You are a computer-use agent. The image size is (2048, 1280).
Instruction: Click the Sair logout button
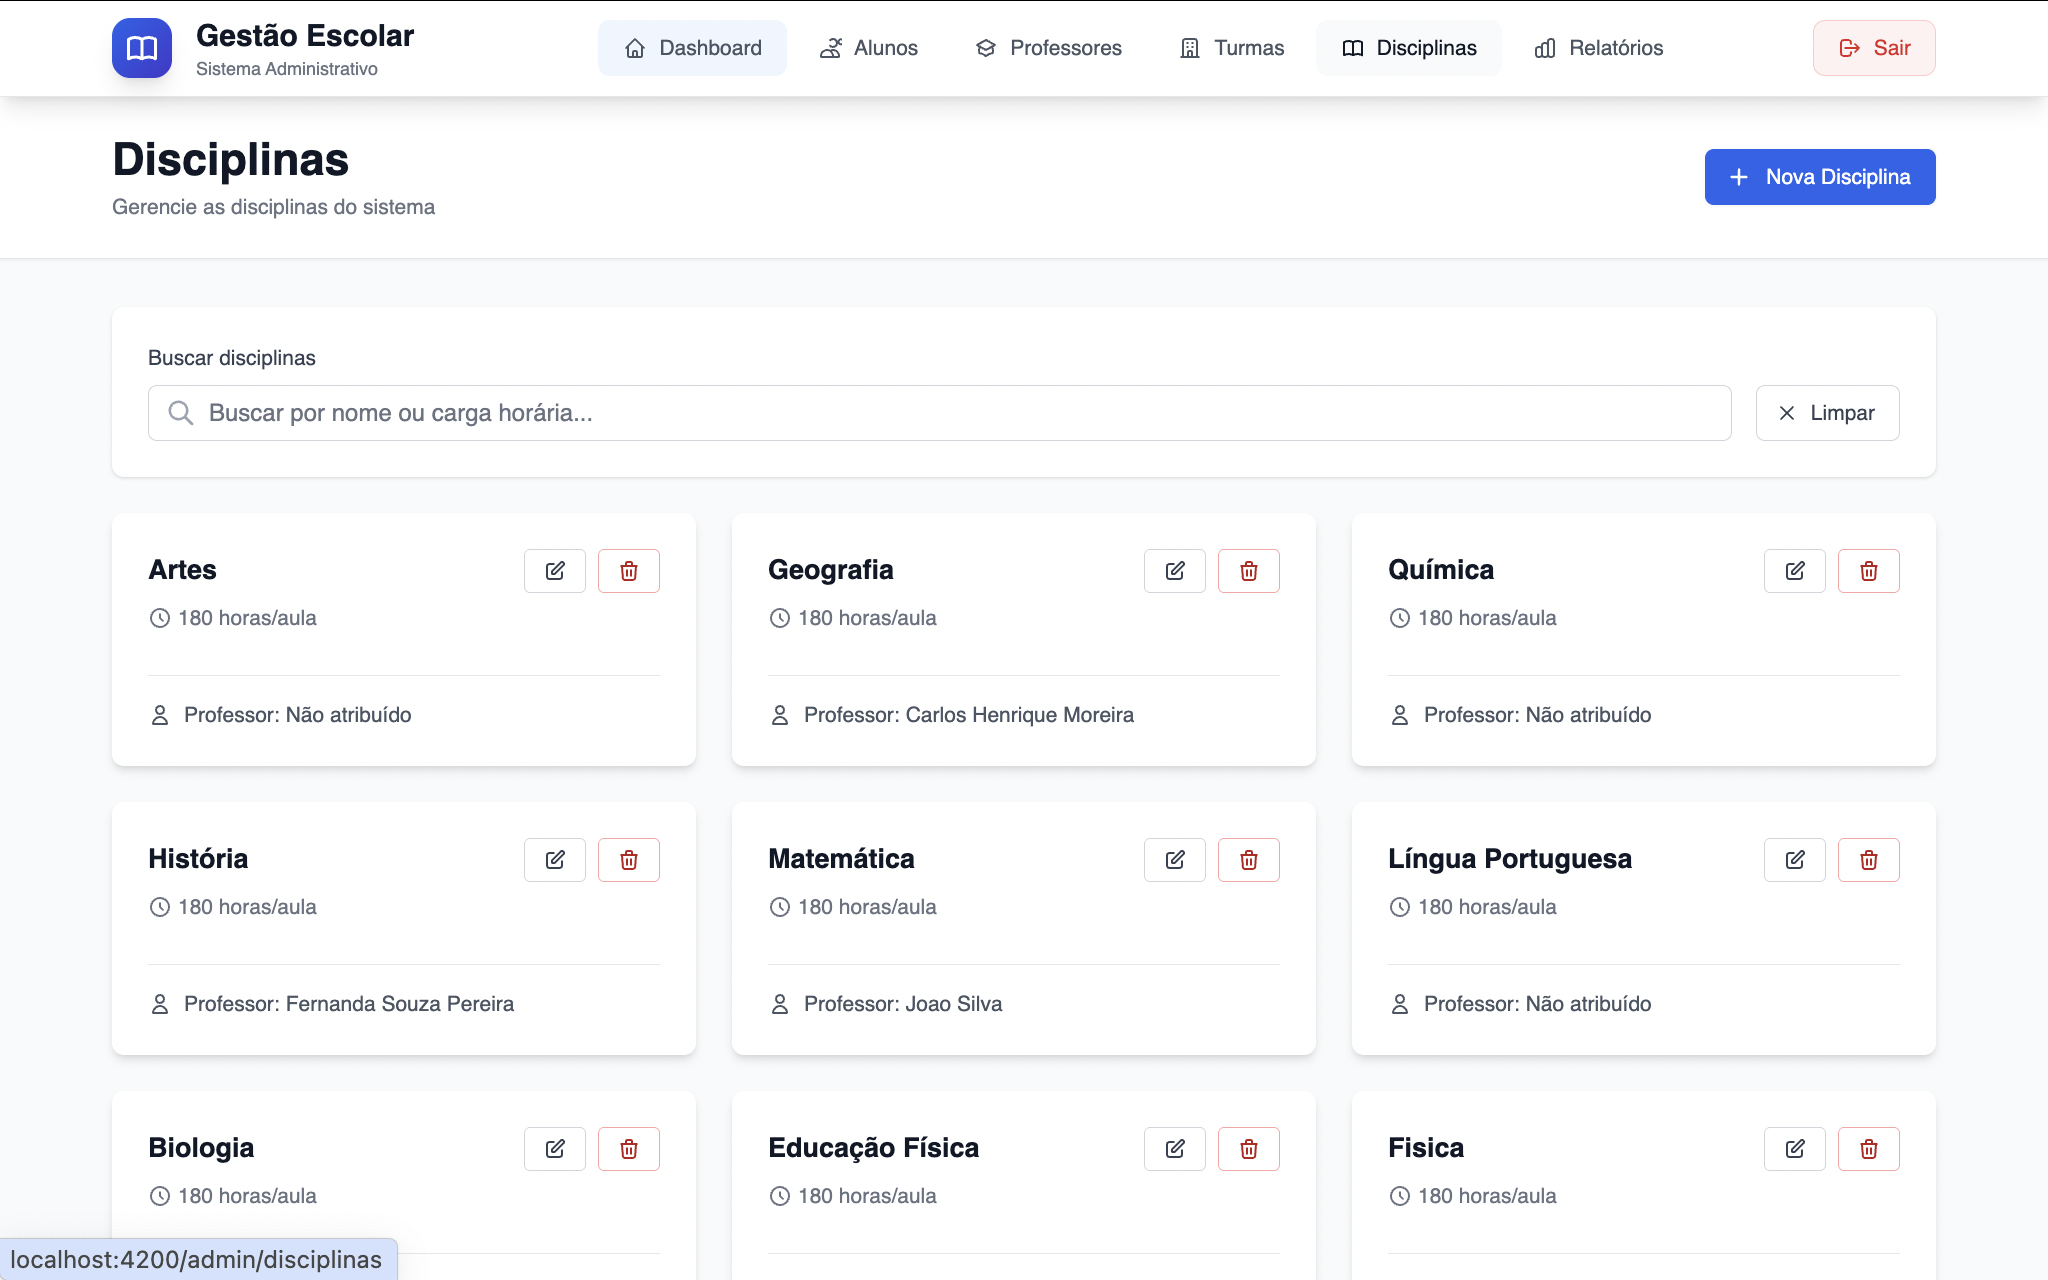(1874, 48)
